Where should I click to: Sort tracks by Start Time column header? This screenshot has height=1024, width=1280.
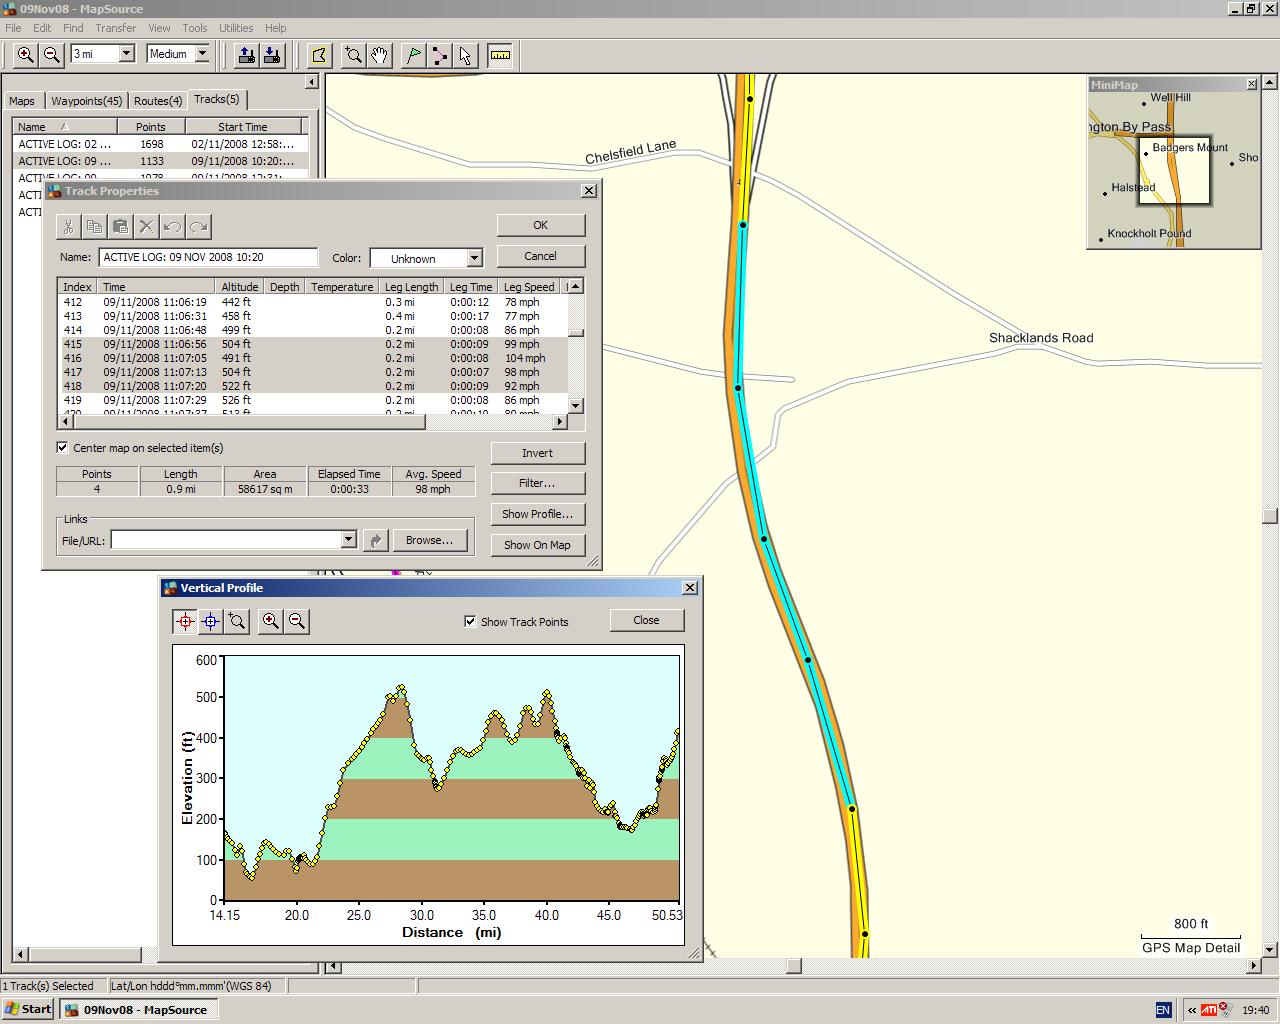click(x=242, y=127)
